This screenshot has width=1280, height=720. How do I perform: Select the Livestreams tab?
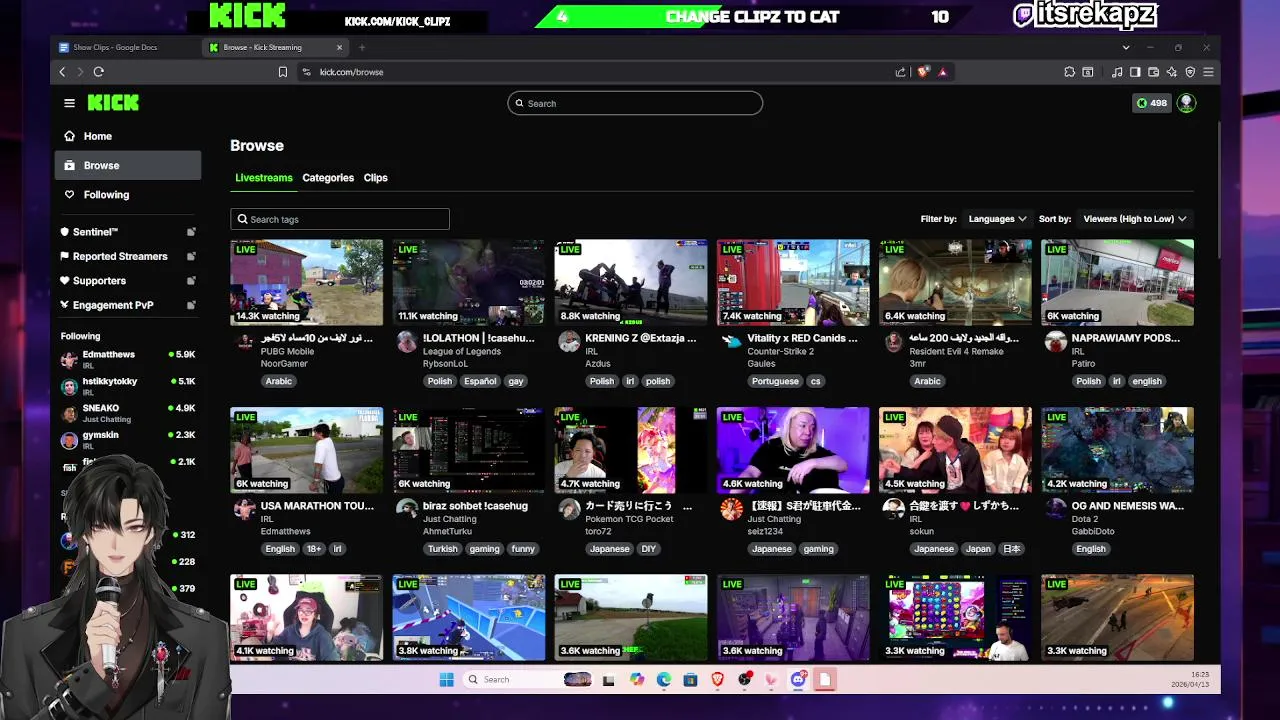264,178
